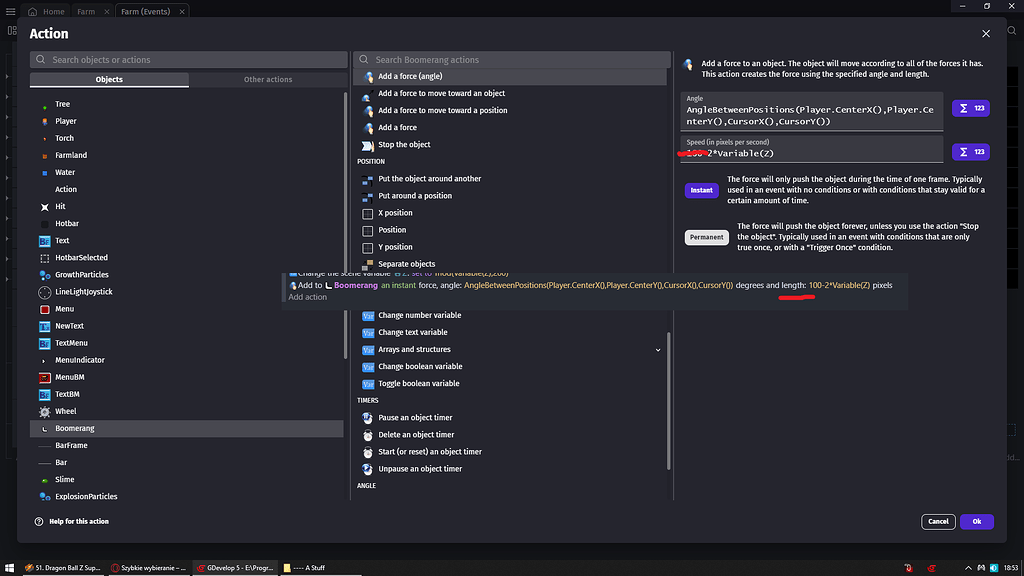Select the Permanent force type
Screen dimensions: 1024x576
coord(706,237)
